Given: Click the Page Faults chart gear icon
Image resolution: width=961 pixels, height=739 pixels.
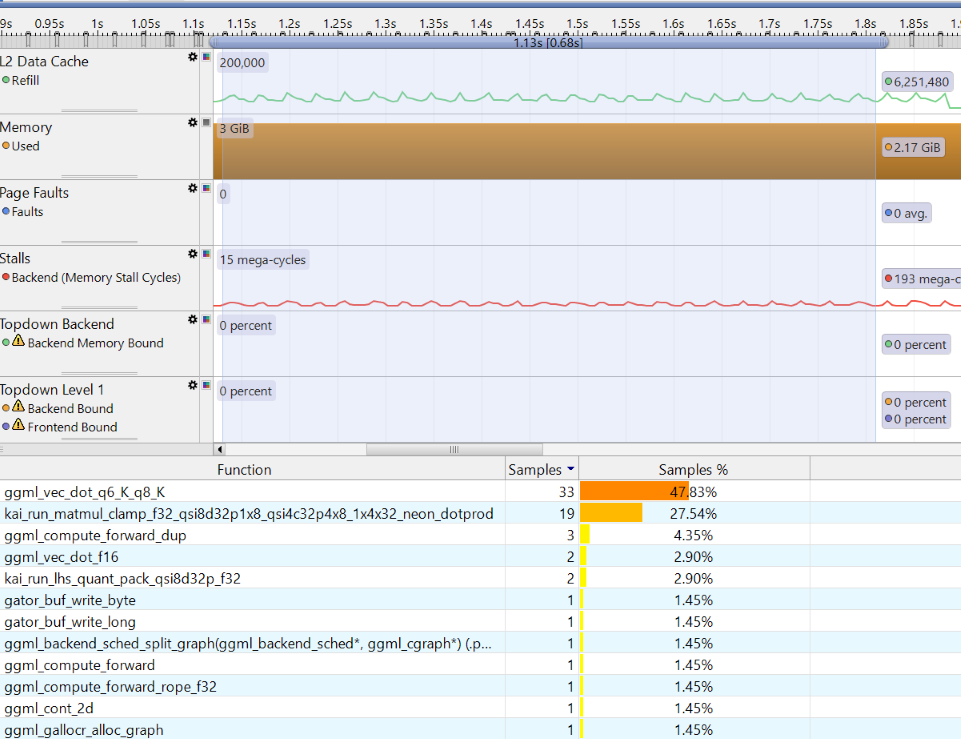Looking at the screenshot, I should point(193,188).
